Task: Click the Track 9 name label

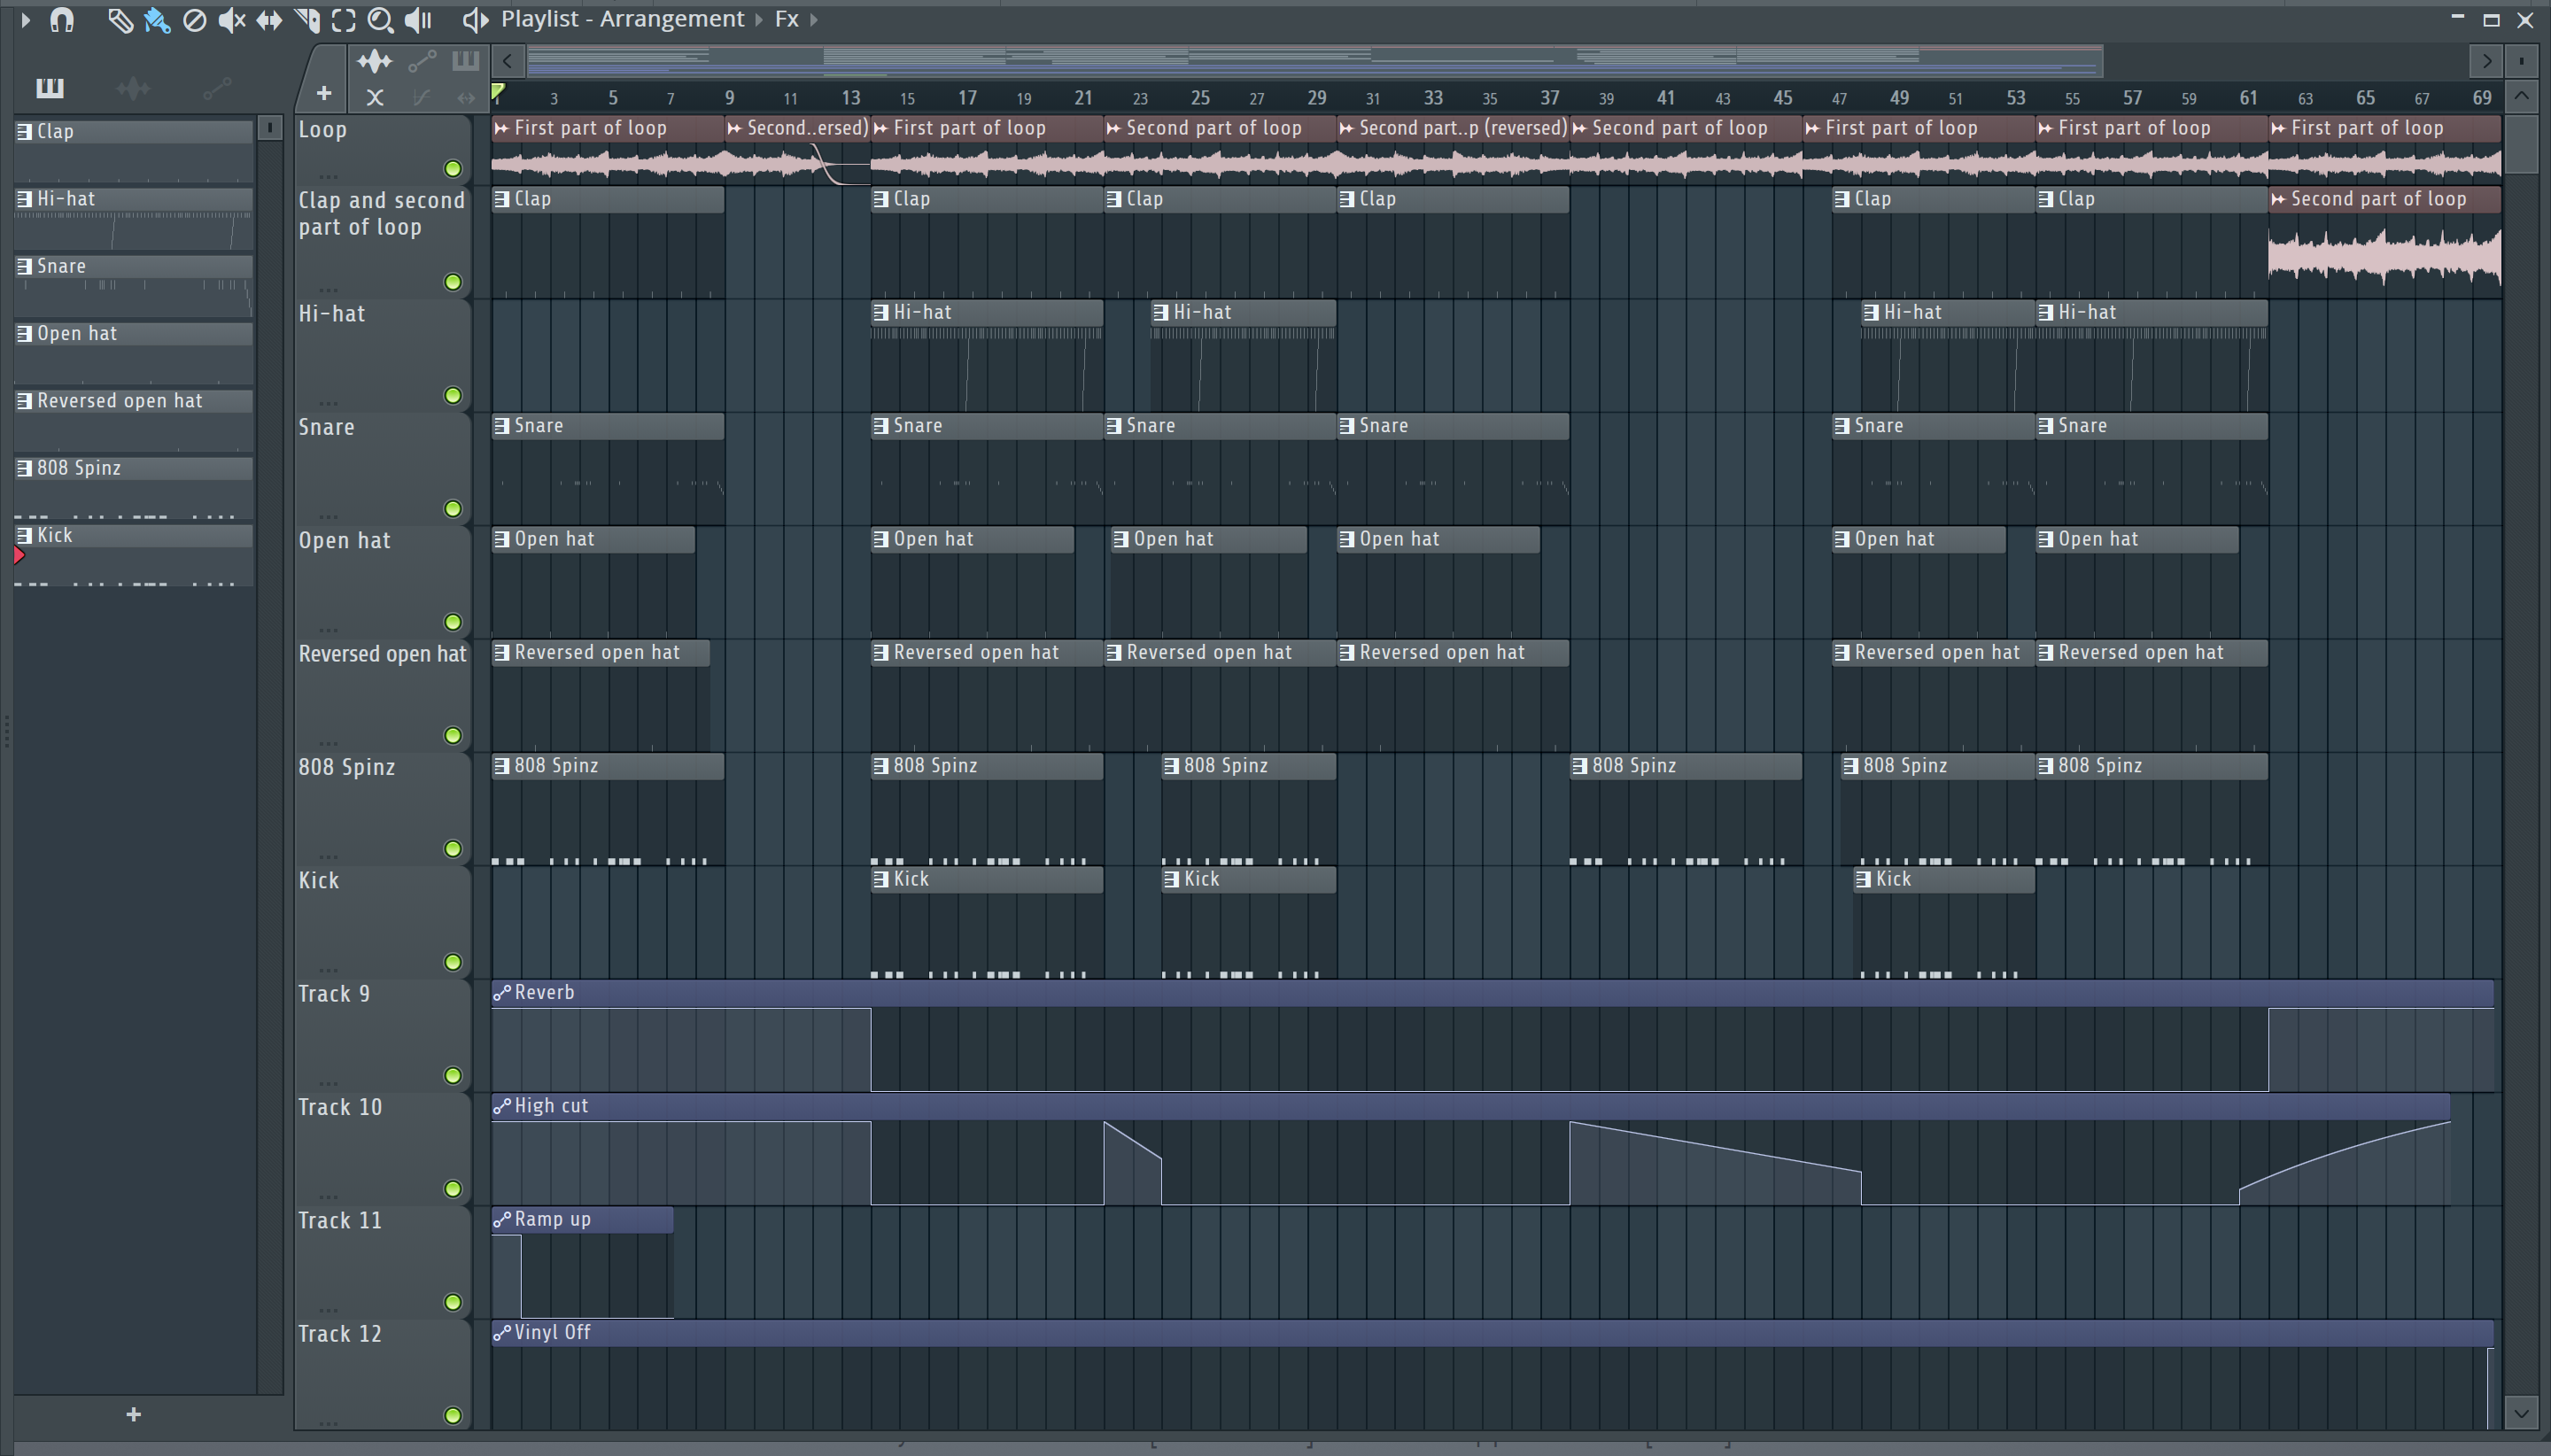Action: tap(334, 994)
